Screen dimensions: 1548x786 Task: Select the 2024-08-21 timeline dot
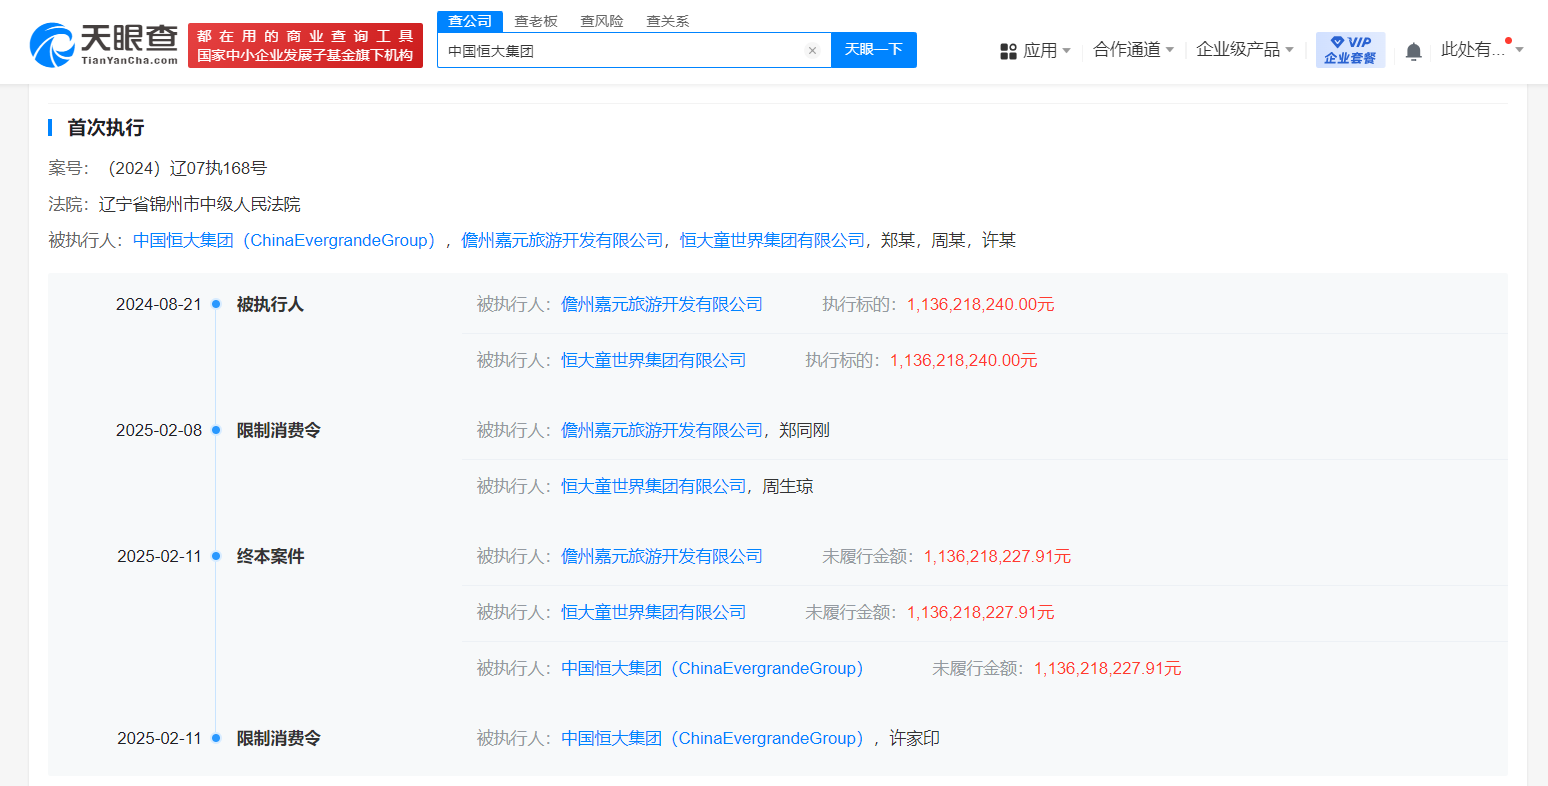[215, 304]
